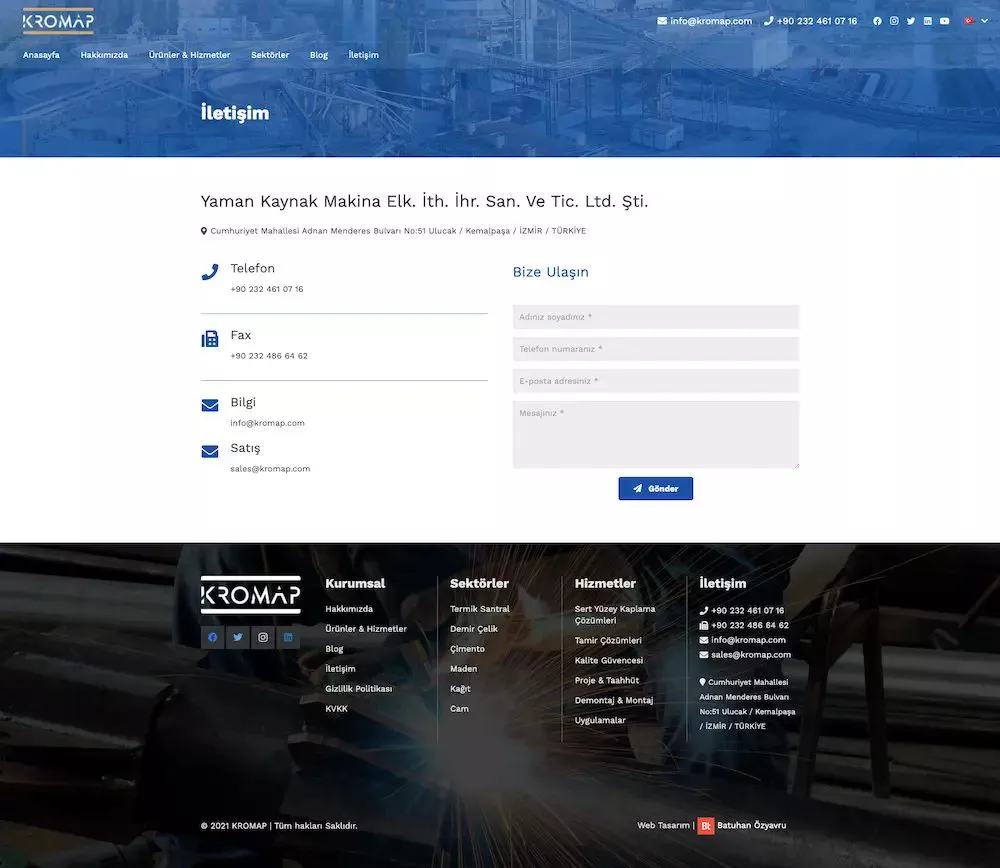Go to Anasayfa in the navigation
1000x868 pixels.
coord(41,55)
